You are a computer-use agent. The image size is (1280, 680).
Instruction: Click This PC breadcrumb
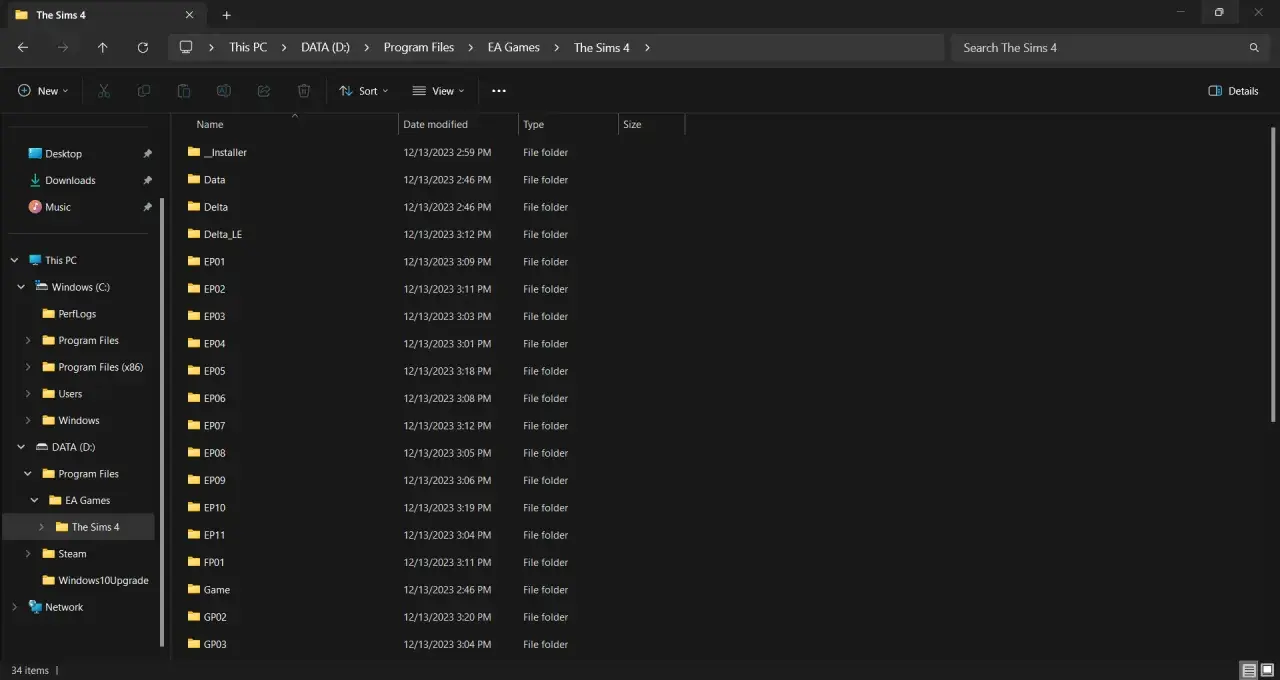coord(248,47)
